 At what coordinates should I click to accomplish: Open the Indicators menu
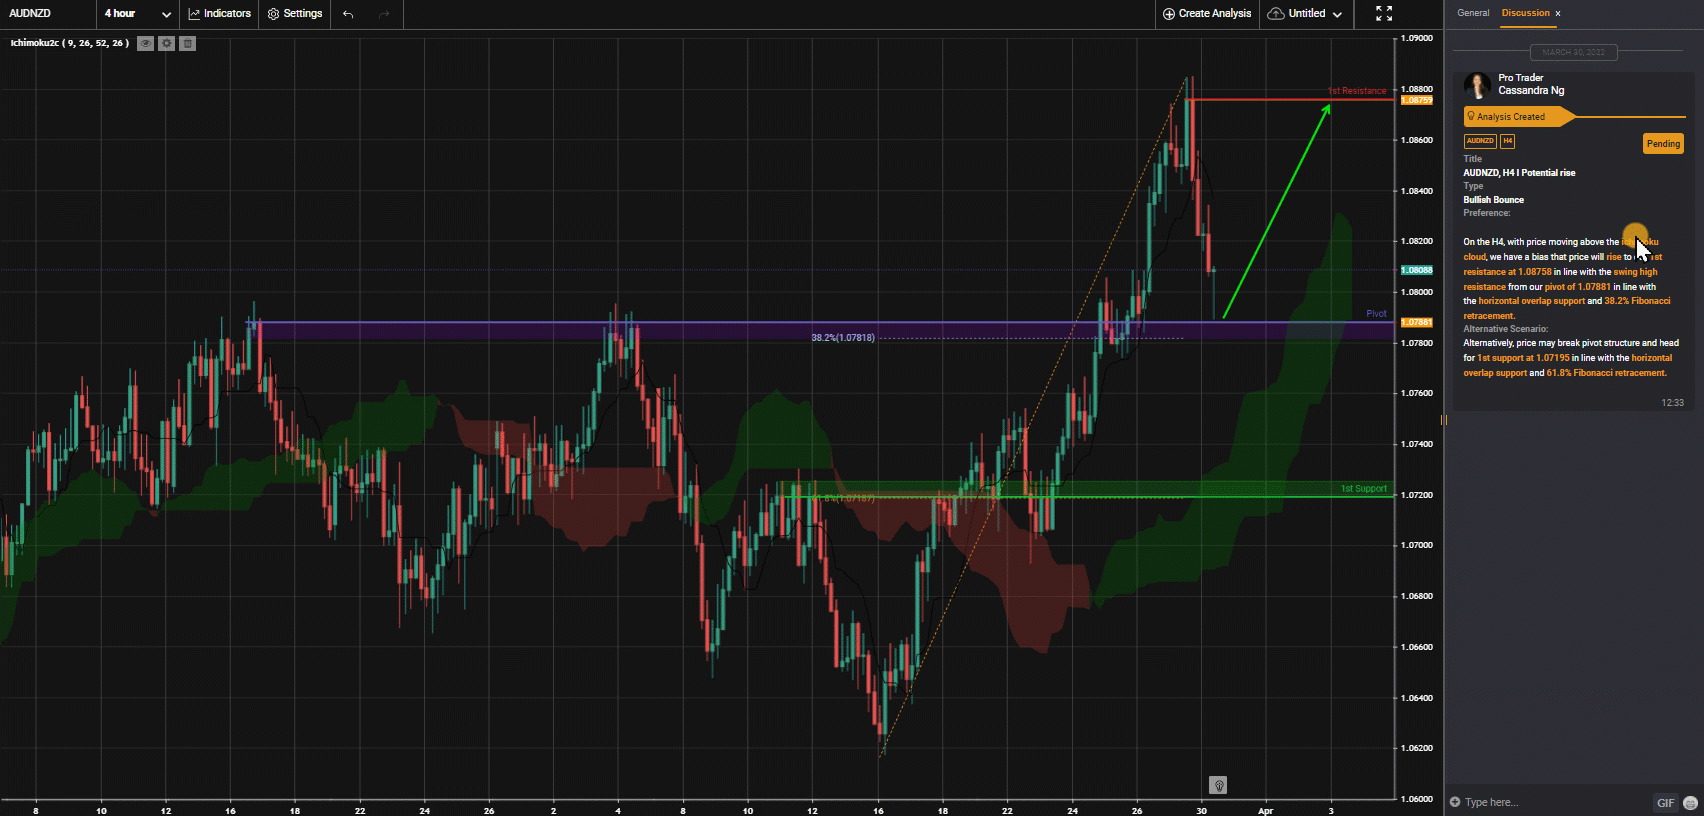pyautogui.click(x=219, y=14)
